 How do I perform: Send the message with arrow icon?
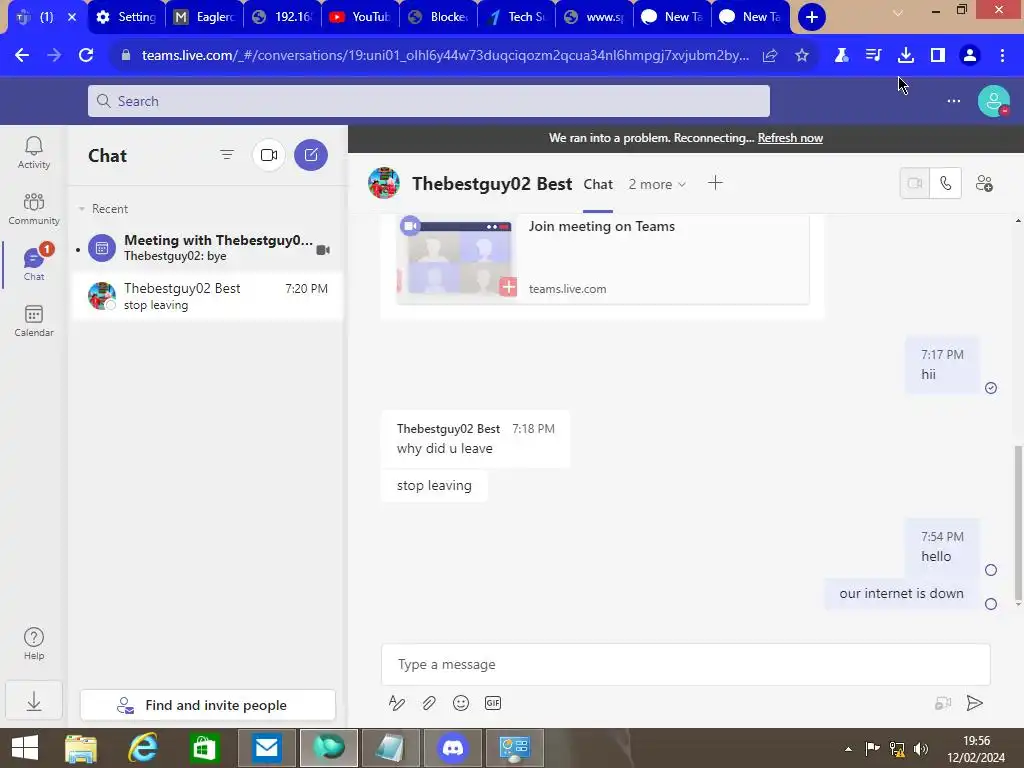(974, 703)
